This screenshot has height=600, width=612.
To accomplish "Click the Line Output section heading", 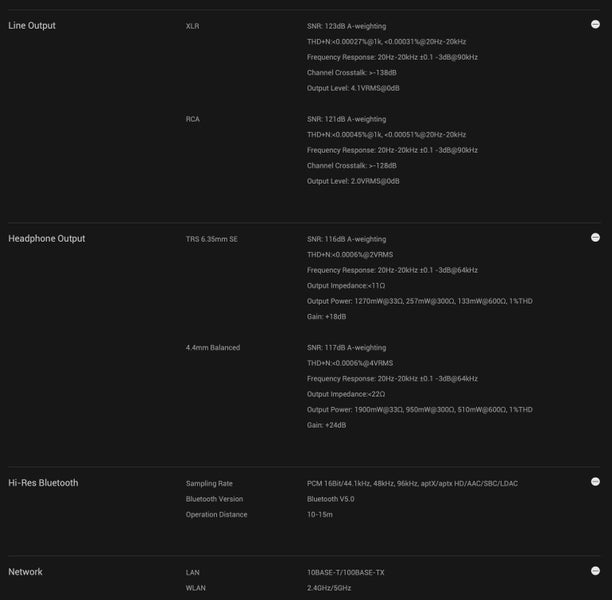I will click(x=32, y=25).
